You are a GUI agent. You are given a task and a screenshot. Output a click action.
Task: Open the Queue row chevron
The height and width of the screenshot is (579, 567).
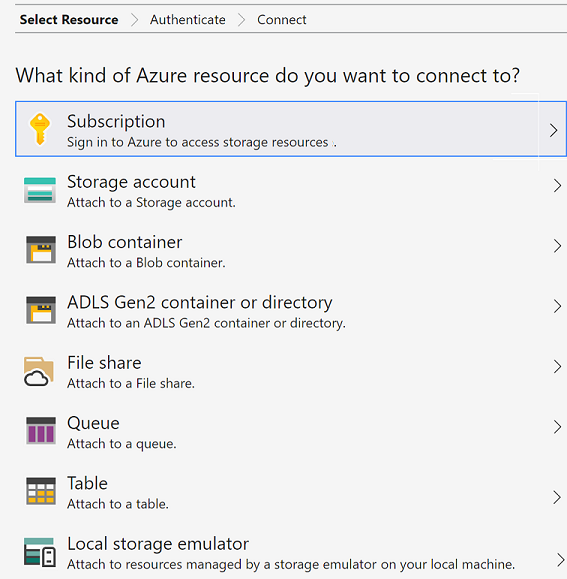click(x=557, y=427)
